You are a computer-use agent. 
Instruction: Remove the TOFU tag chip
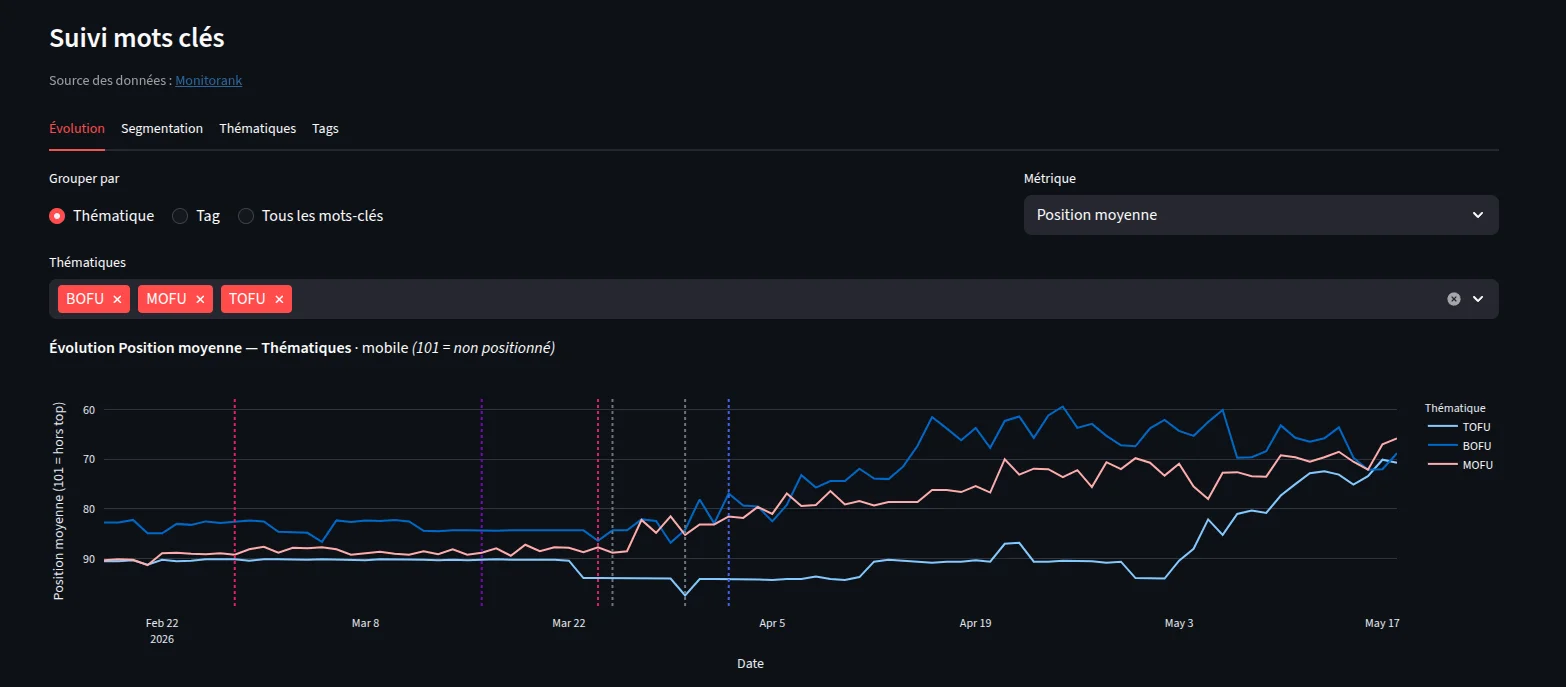[x=279, y=299]
